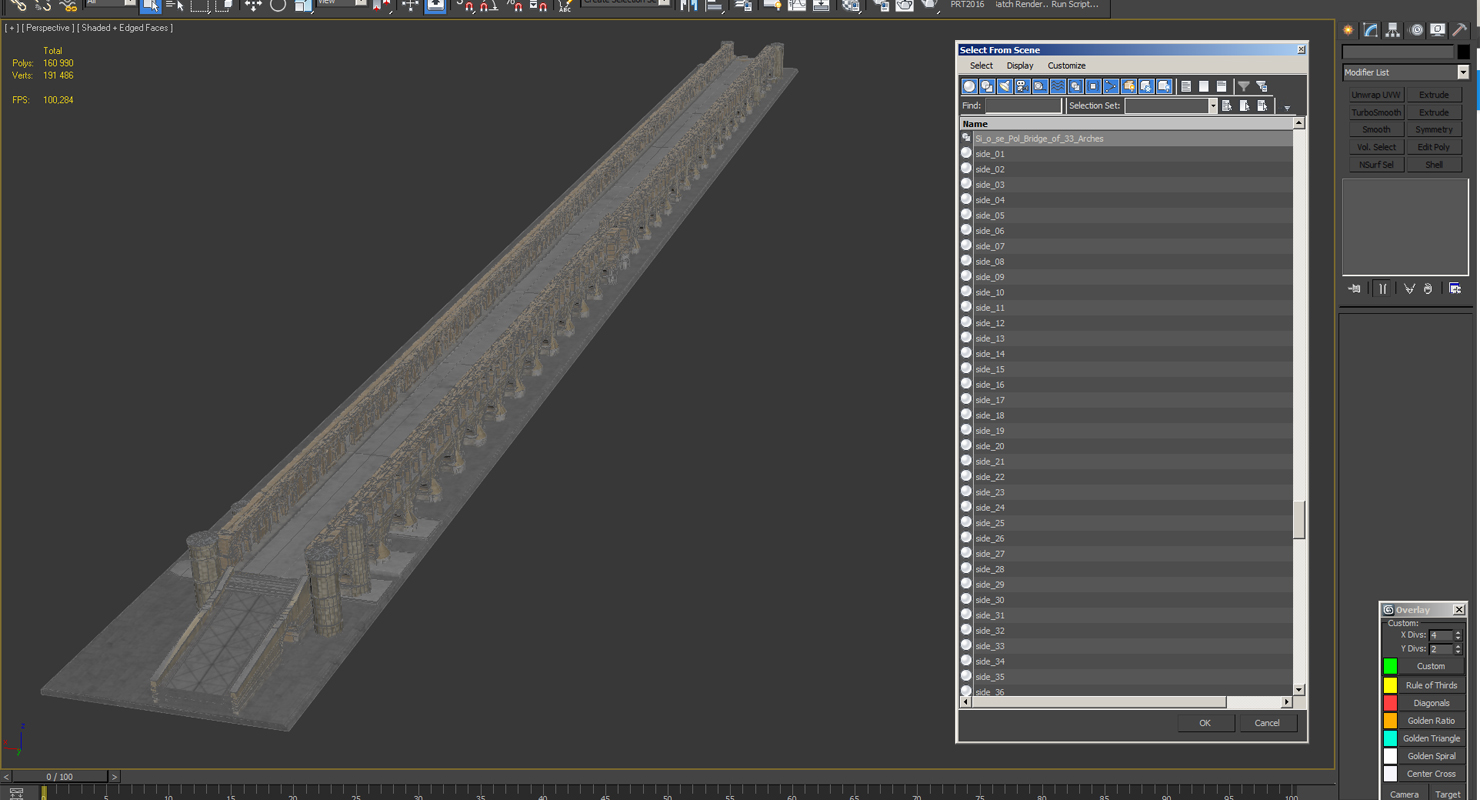
Task: Toggle Display Cameras filter icon
Action: click(x=1022, y=87)
